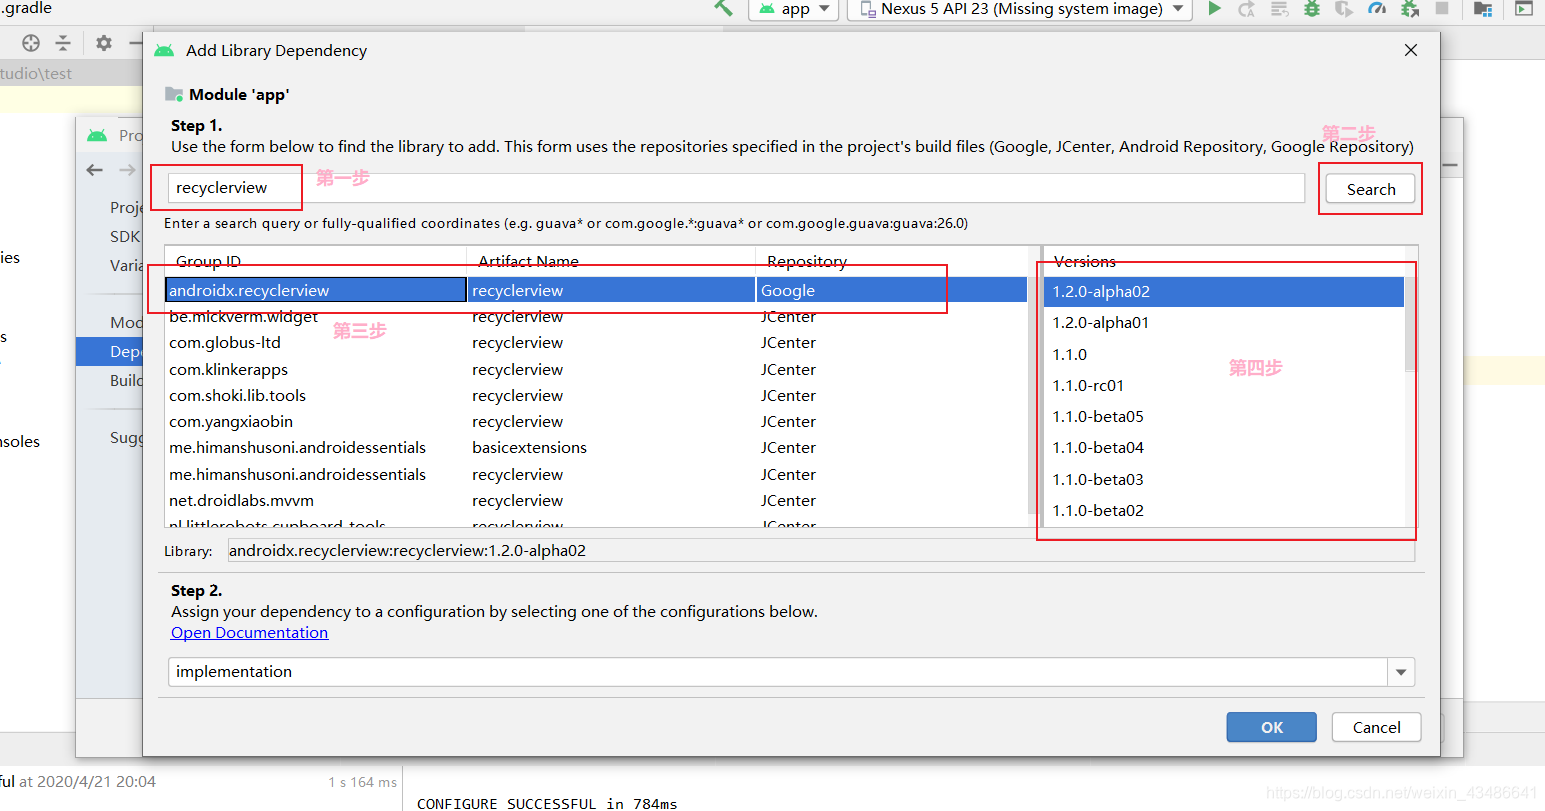Open the Open Documentation link

point(249,633)
